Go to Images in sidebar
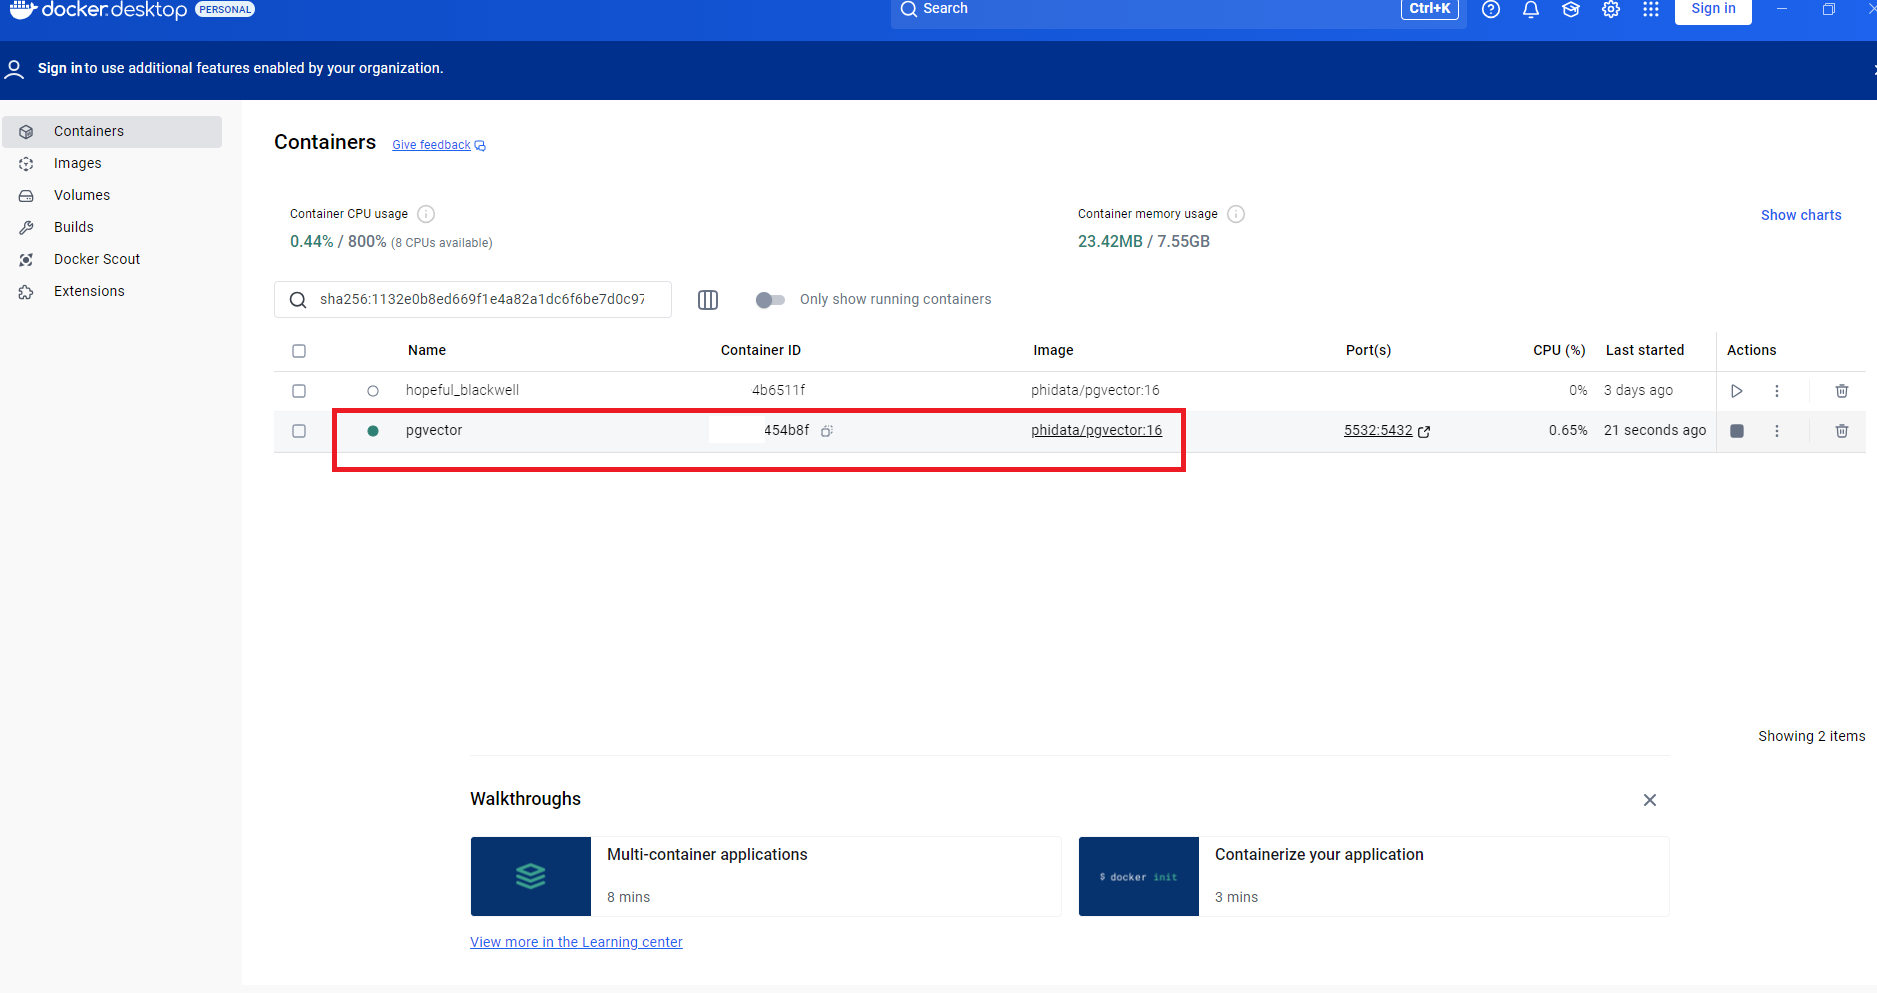The image size is (1877, 993). (x=78, y=163)
